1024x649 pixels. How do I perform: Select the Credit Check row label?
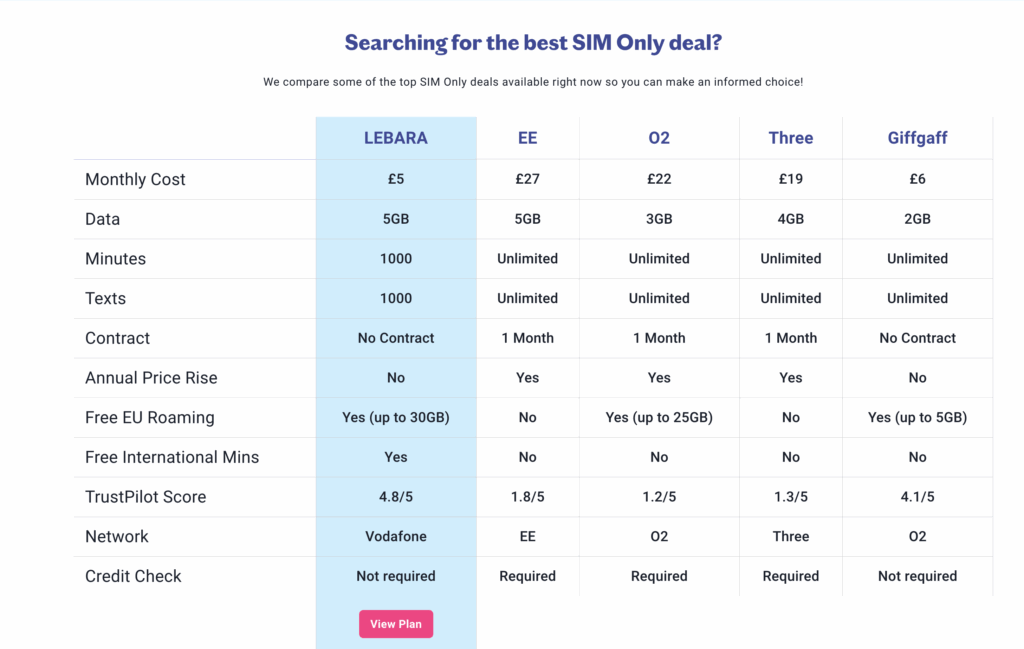point(133,576)
